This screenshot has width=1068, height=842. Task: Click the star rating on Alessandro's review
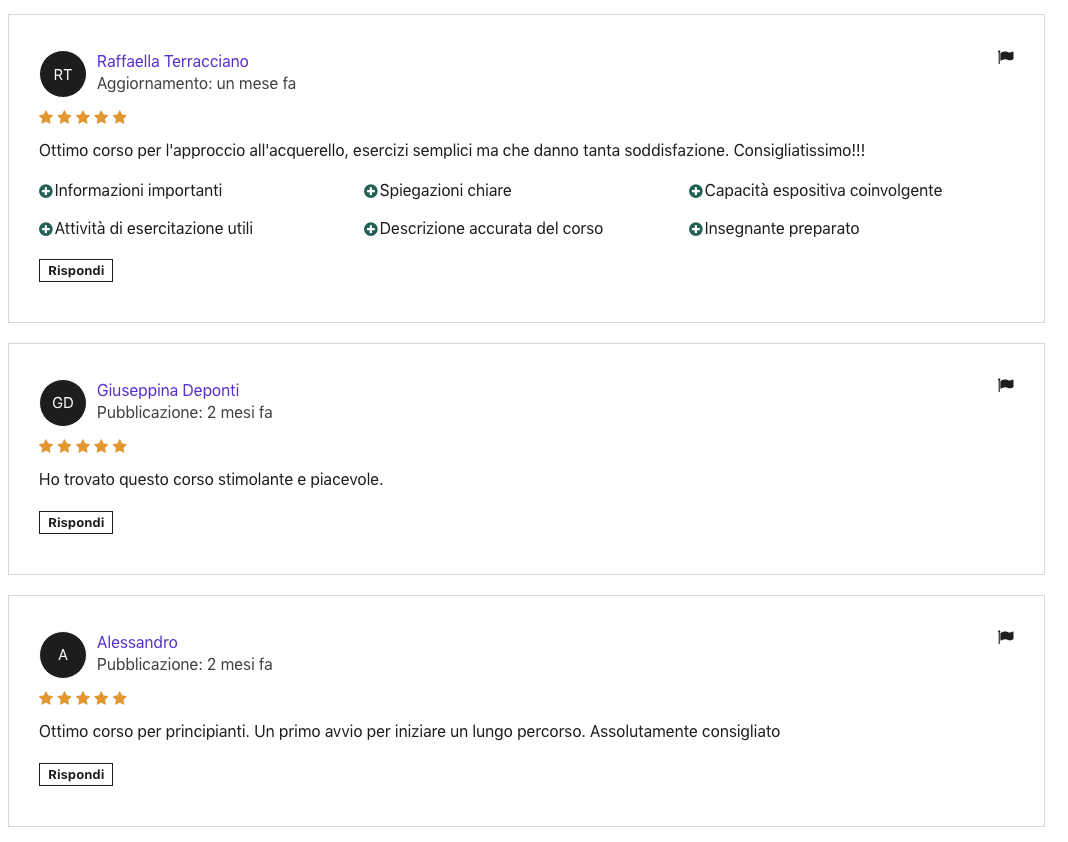tap(83, 698)
